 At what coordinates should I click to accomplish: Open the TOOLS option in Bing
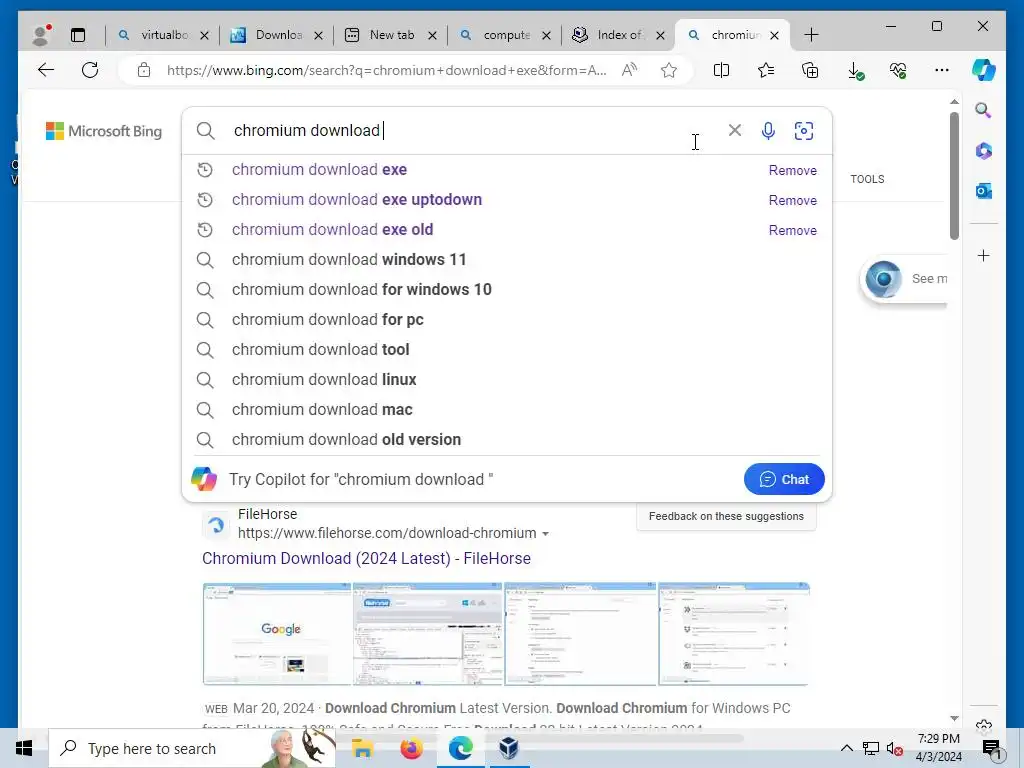click(x=867, y=179)
